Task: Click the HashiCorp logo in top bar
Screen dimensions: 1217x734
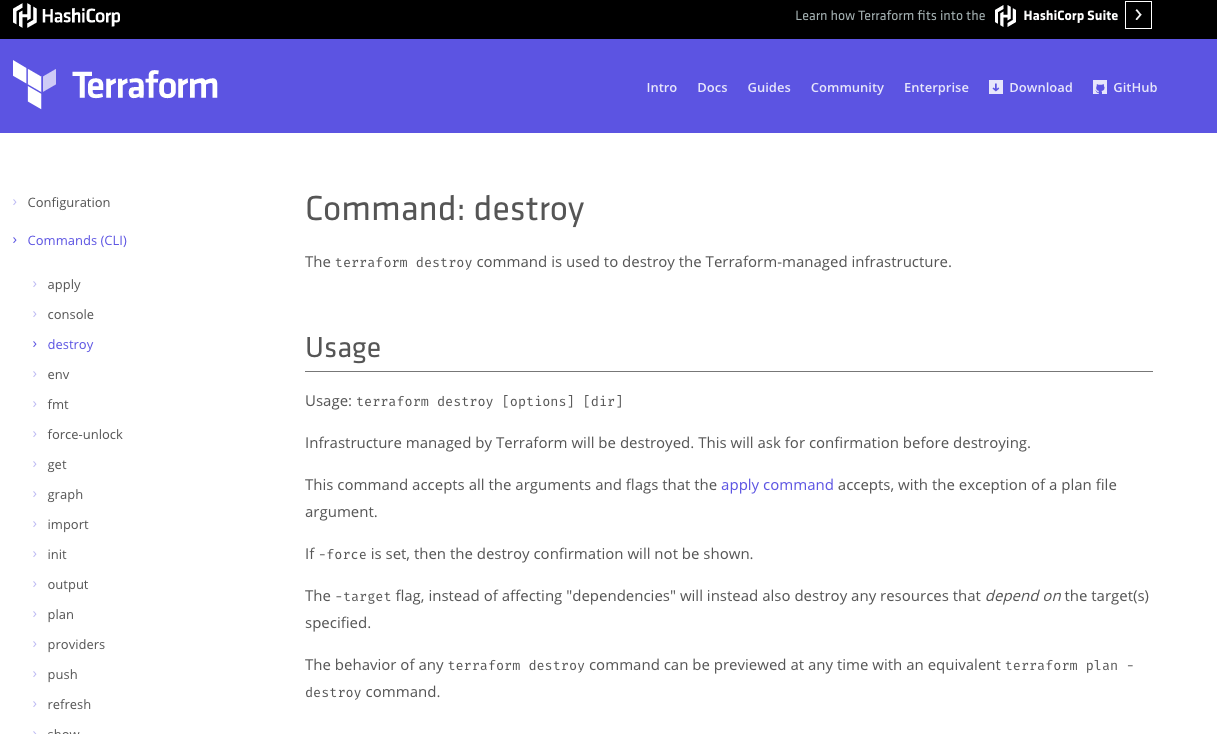Action: (66, 16)
